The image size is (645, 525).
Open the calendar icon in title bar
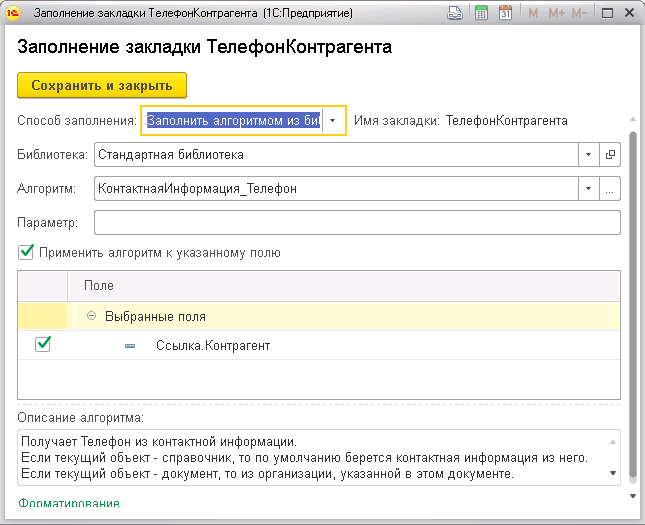(x=505, y=13)
